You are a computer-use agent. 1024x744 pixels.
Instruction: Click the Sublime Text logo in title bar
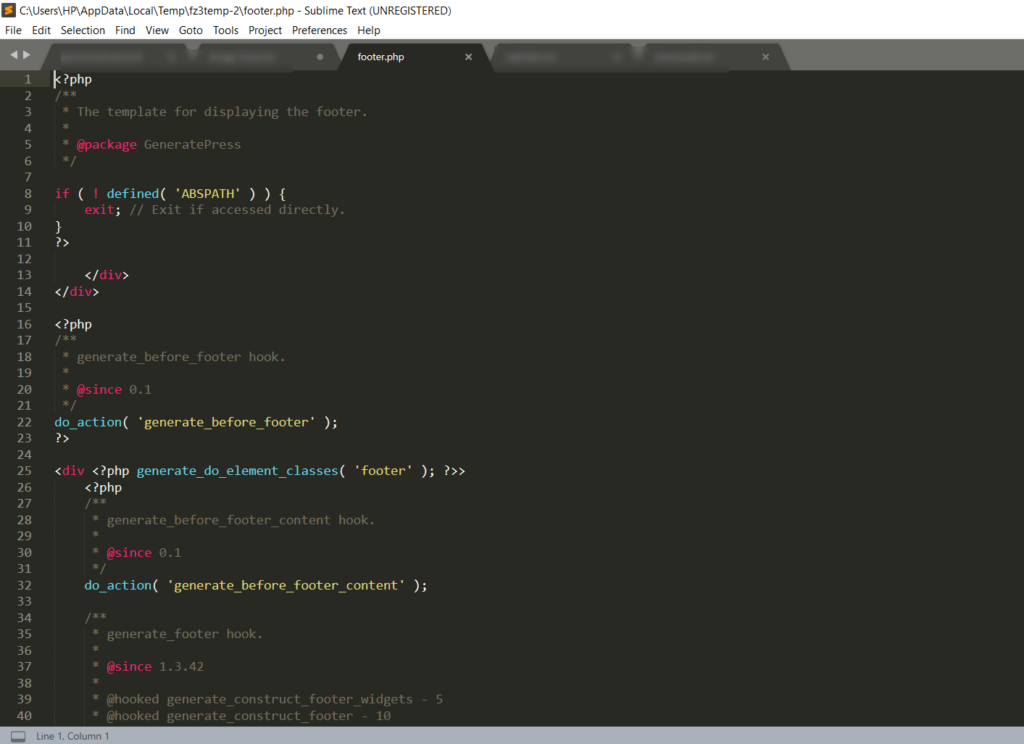[x=8, y=10]
